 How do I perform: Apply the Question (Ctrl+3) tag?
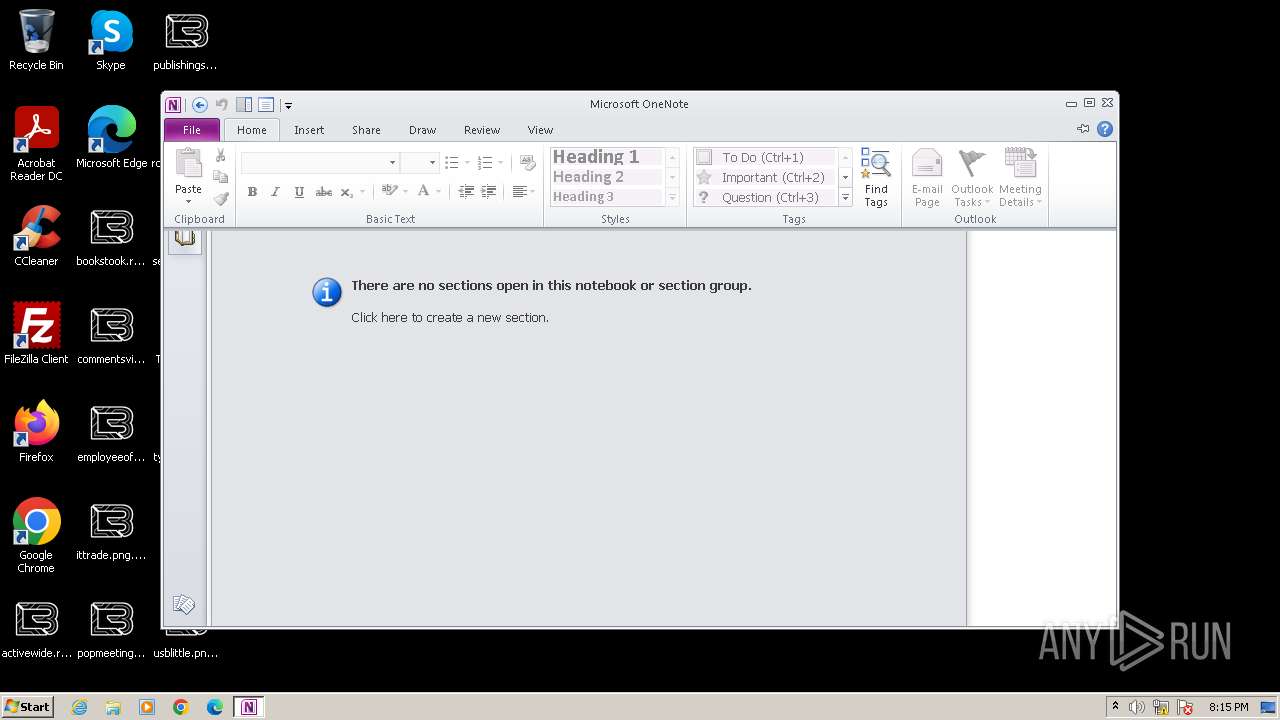pos(764,197)
